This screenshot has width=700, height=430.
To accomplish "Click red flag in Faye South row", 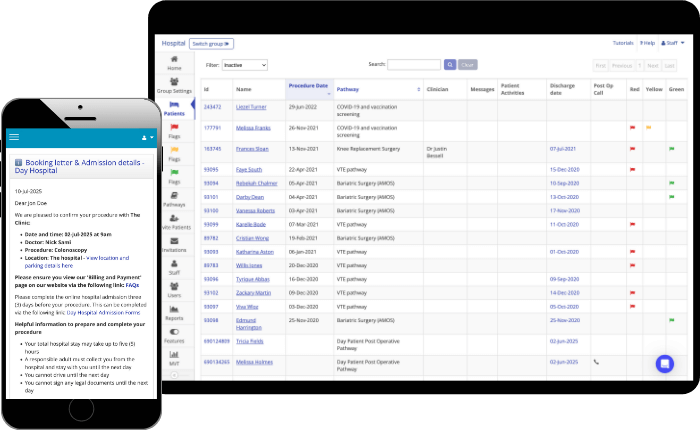I will point(632,170).
